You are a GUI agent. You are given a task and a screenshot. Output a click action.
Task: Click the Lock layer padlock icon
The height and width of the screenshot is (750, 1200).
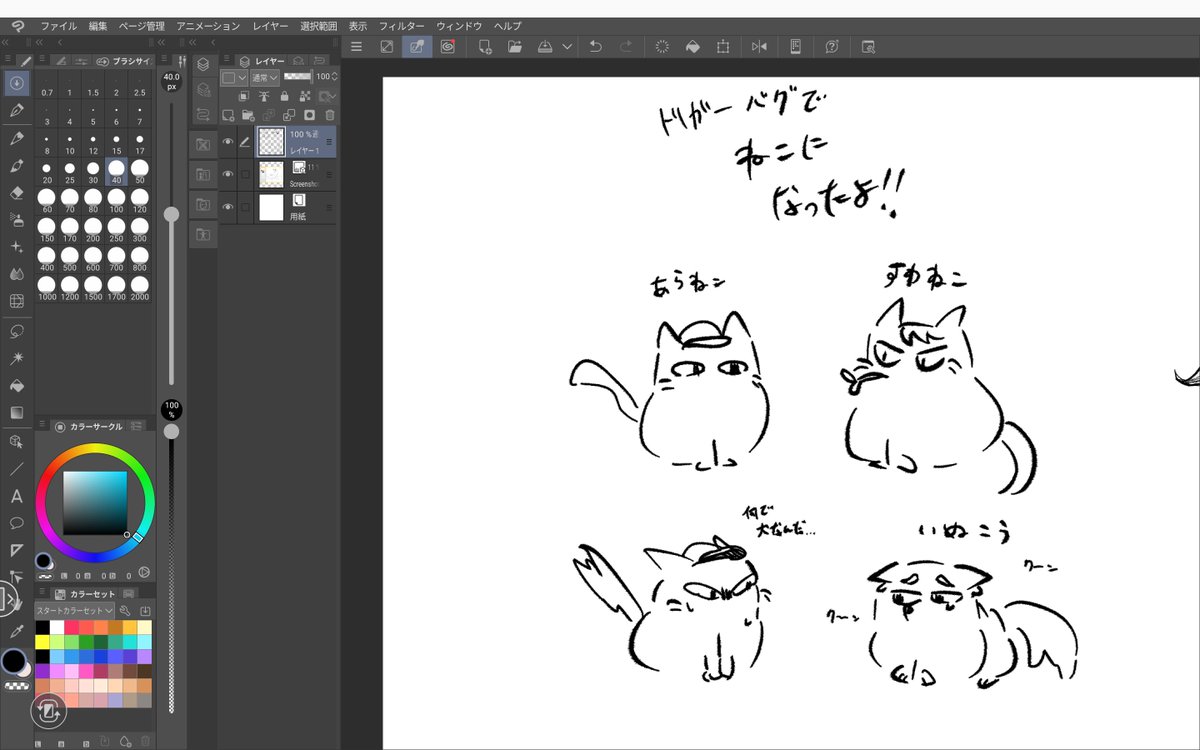pyautogui.click(x=285, y=96)
